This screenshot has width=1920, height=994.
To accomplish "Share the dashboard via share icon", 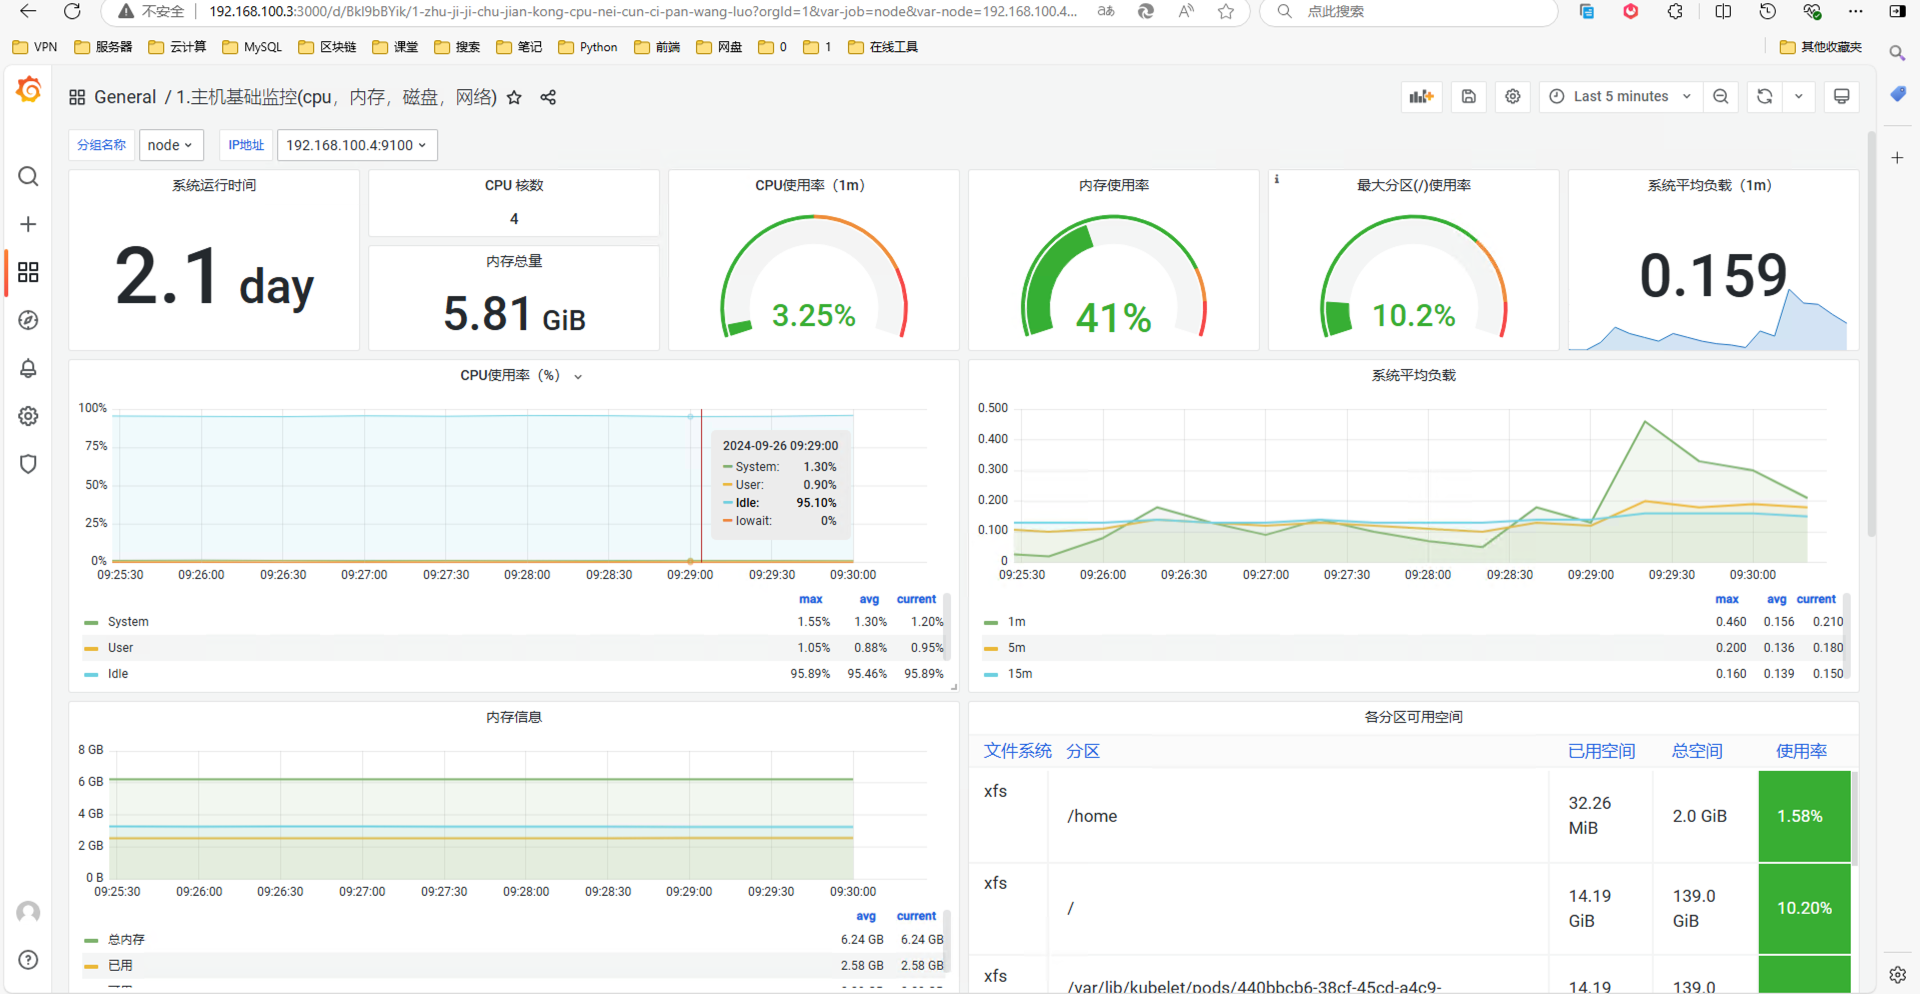I will pos(548,97).
